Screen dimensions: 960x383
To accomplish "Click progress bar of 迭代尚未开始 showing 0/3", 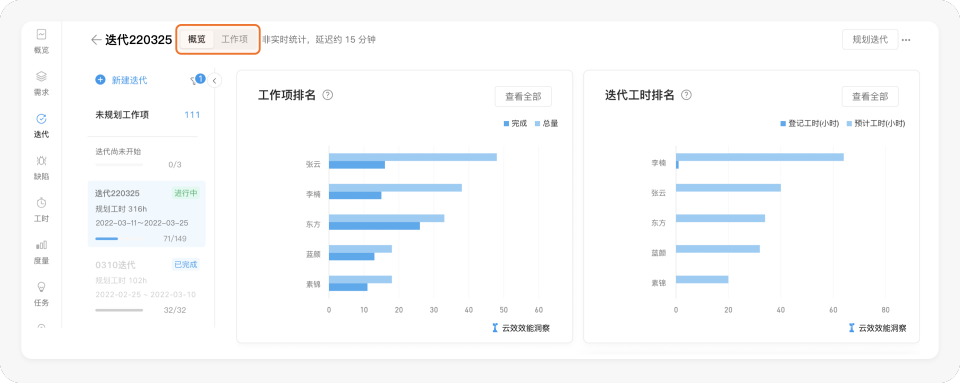I will [119, 165].
